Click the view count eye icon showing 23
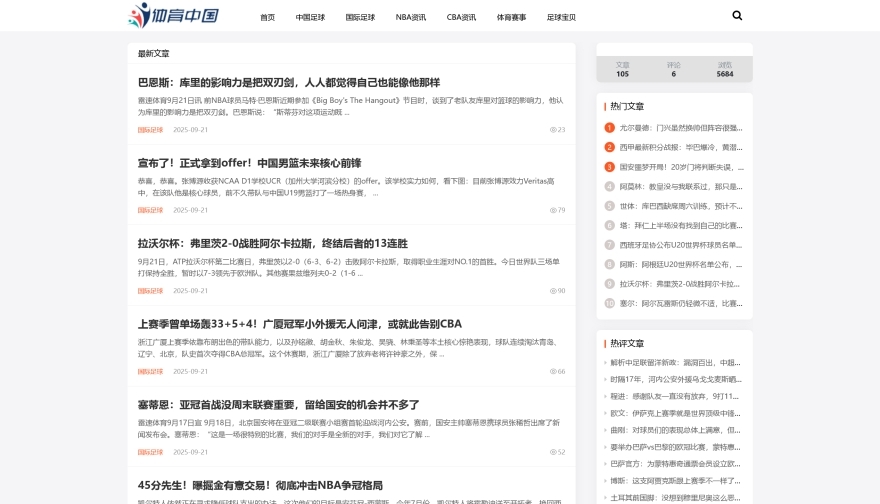This screenshot has height=504, width=880. (553, 130)
